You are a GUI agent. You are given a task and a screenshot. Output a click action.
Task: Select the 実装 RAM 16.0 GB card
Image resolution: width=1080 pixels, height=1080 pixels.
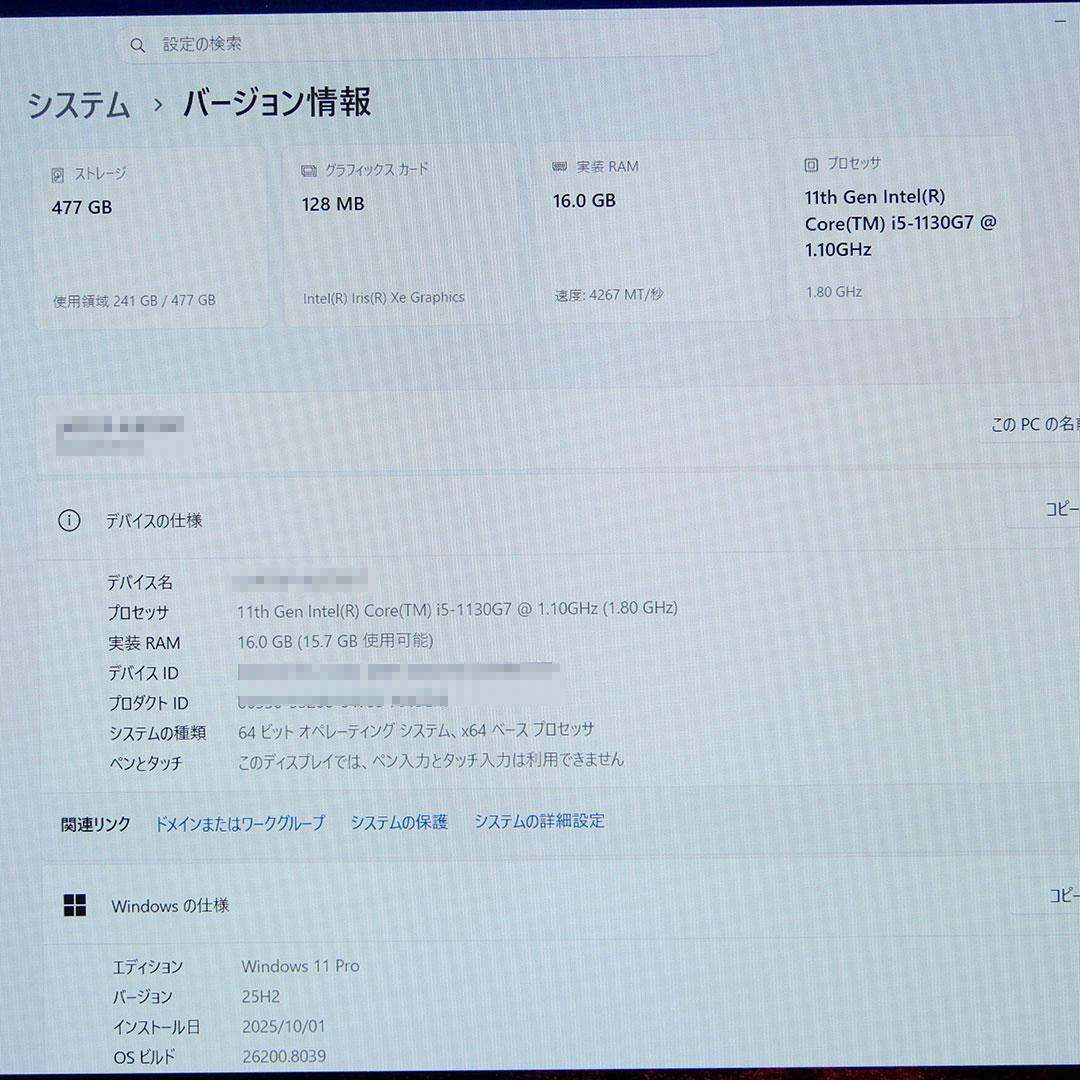(652, 231)
